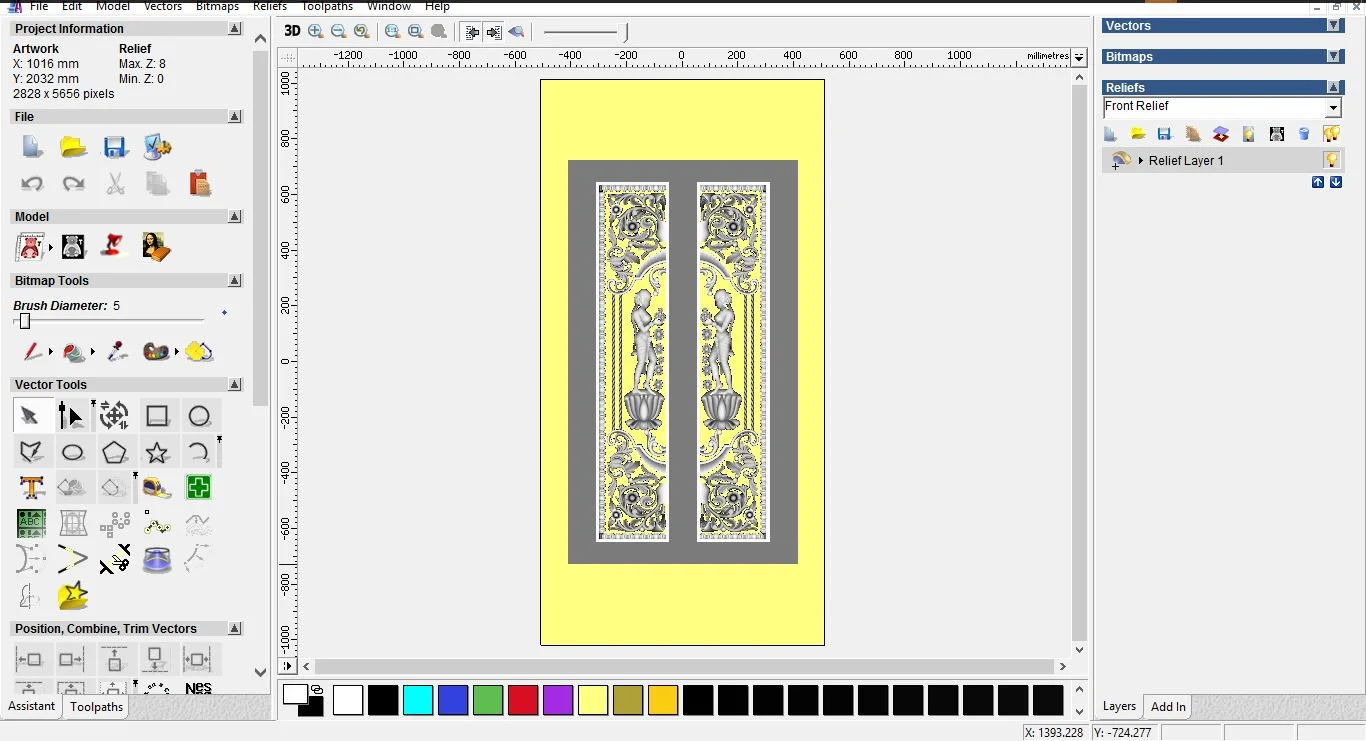Image resolution: width=1366 pixels, height=741 pixels.
Task: Click the delete relief layer trash icon
Action: pos(1303,134)
